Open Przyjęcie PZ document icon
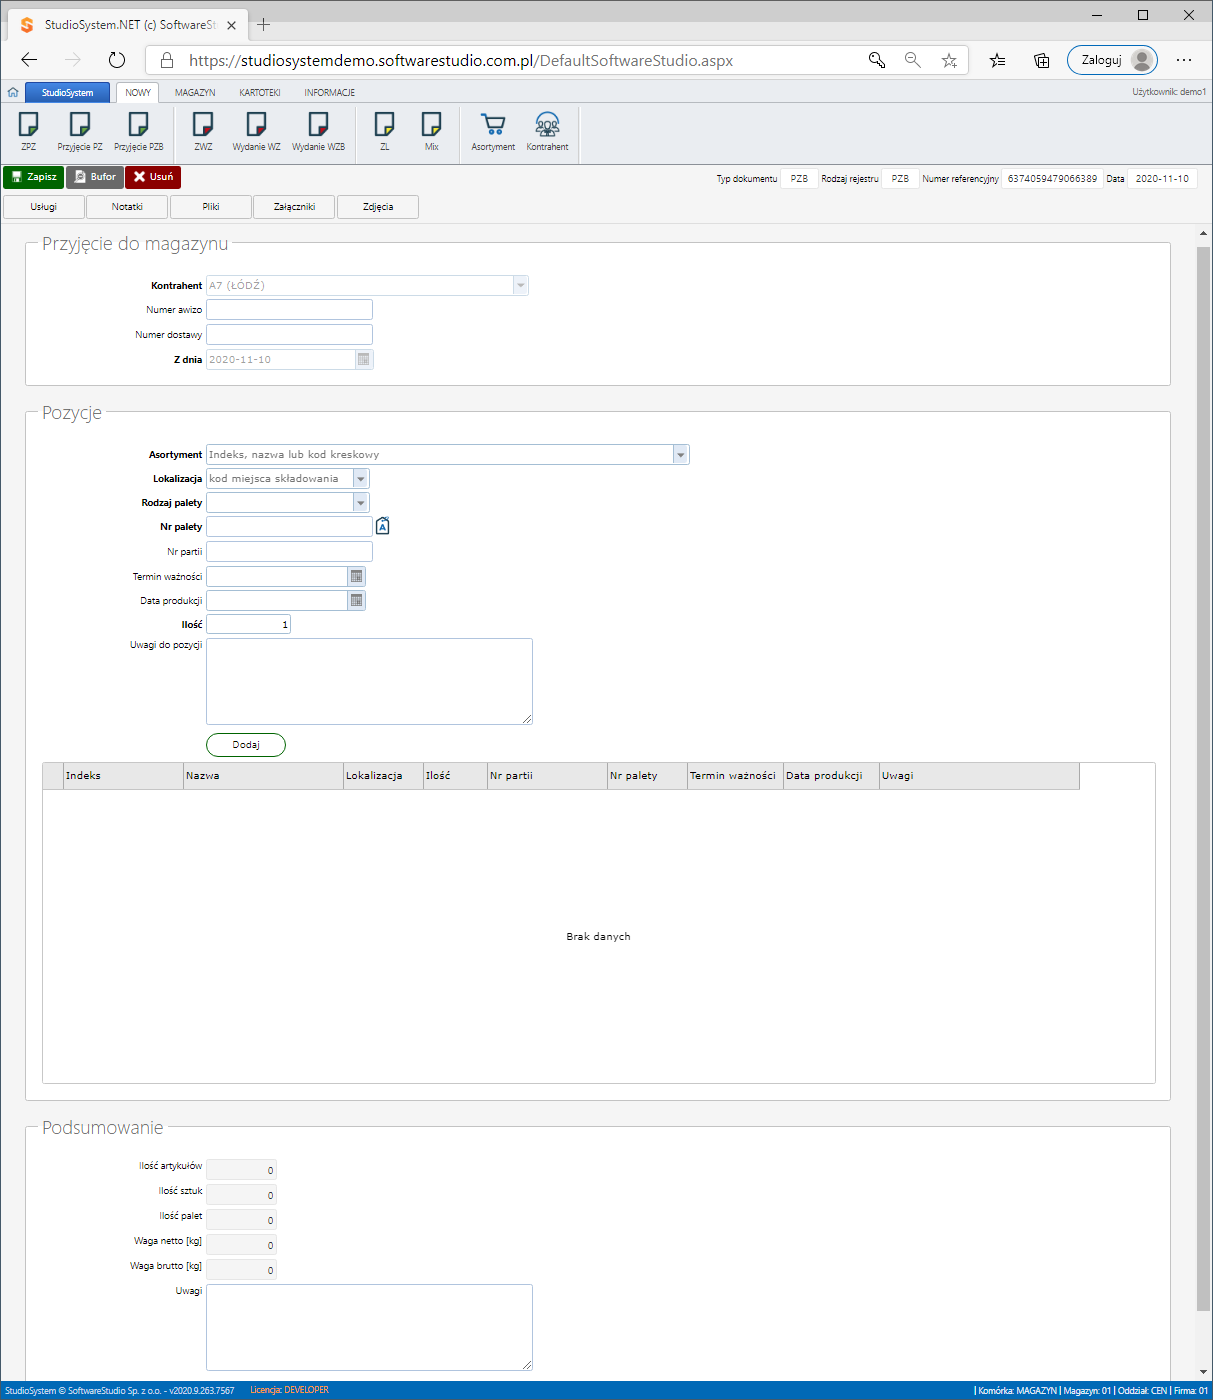The image size is (1213, 1400). click(80, 125)
